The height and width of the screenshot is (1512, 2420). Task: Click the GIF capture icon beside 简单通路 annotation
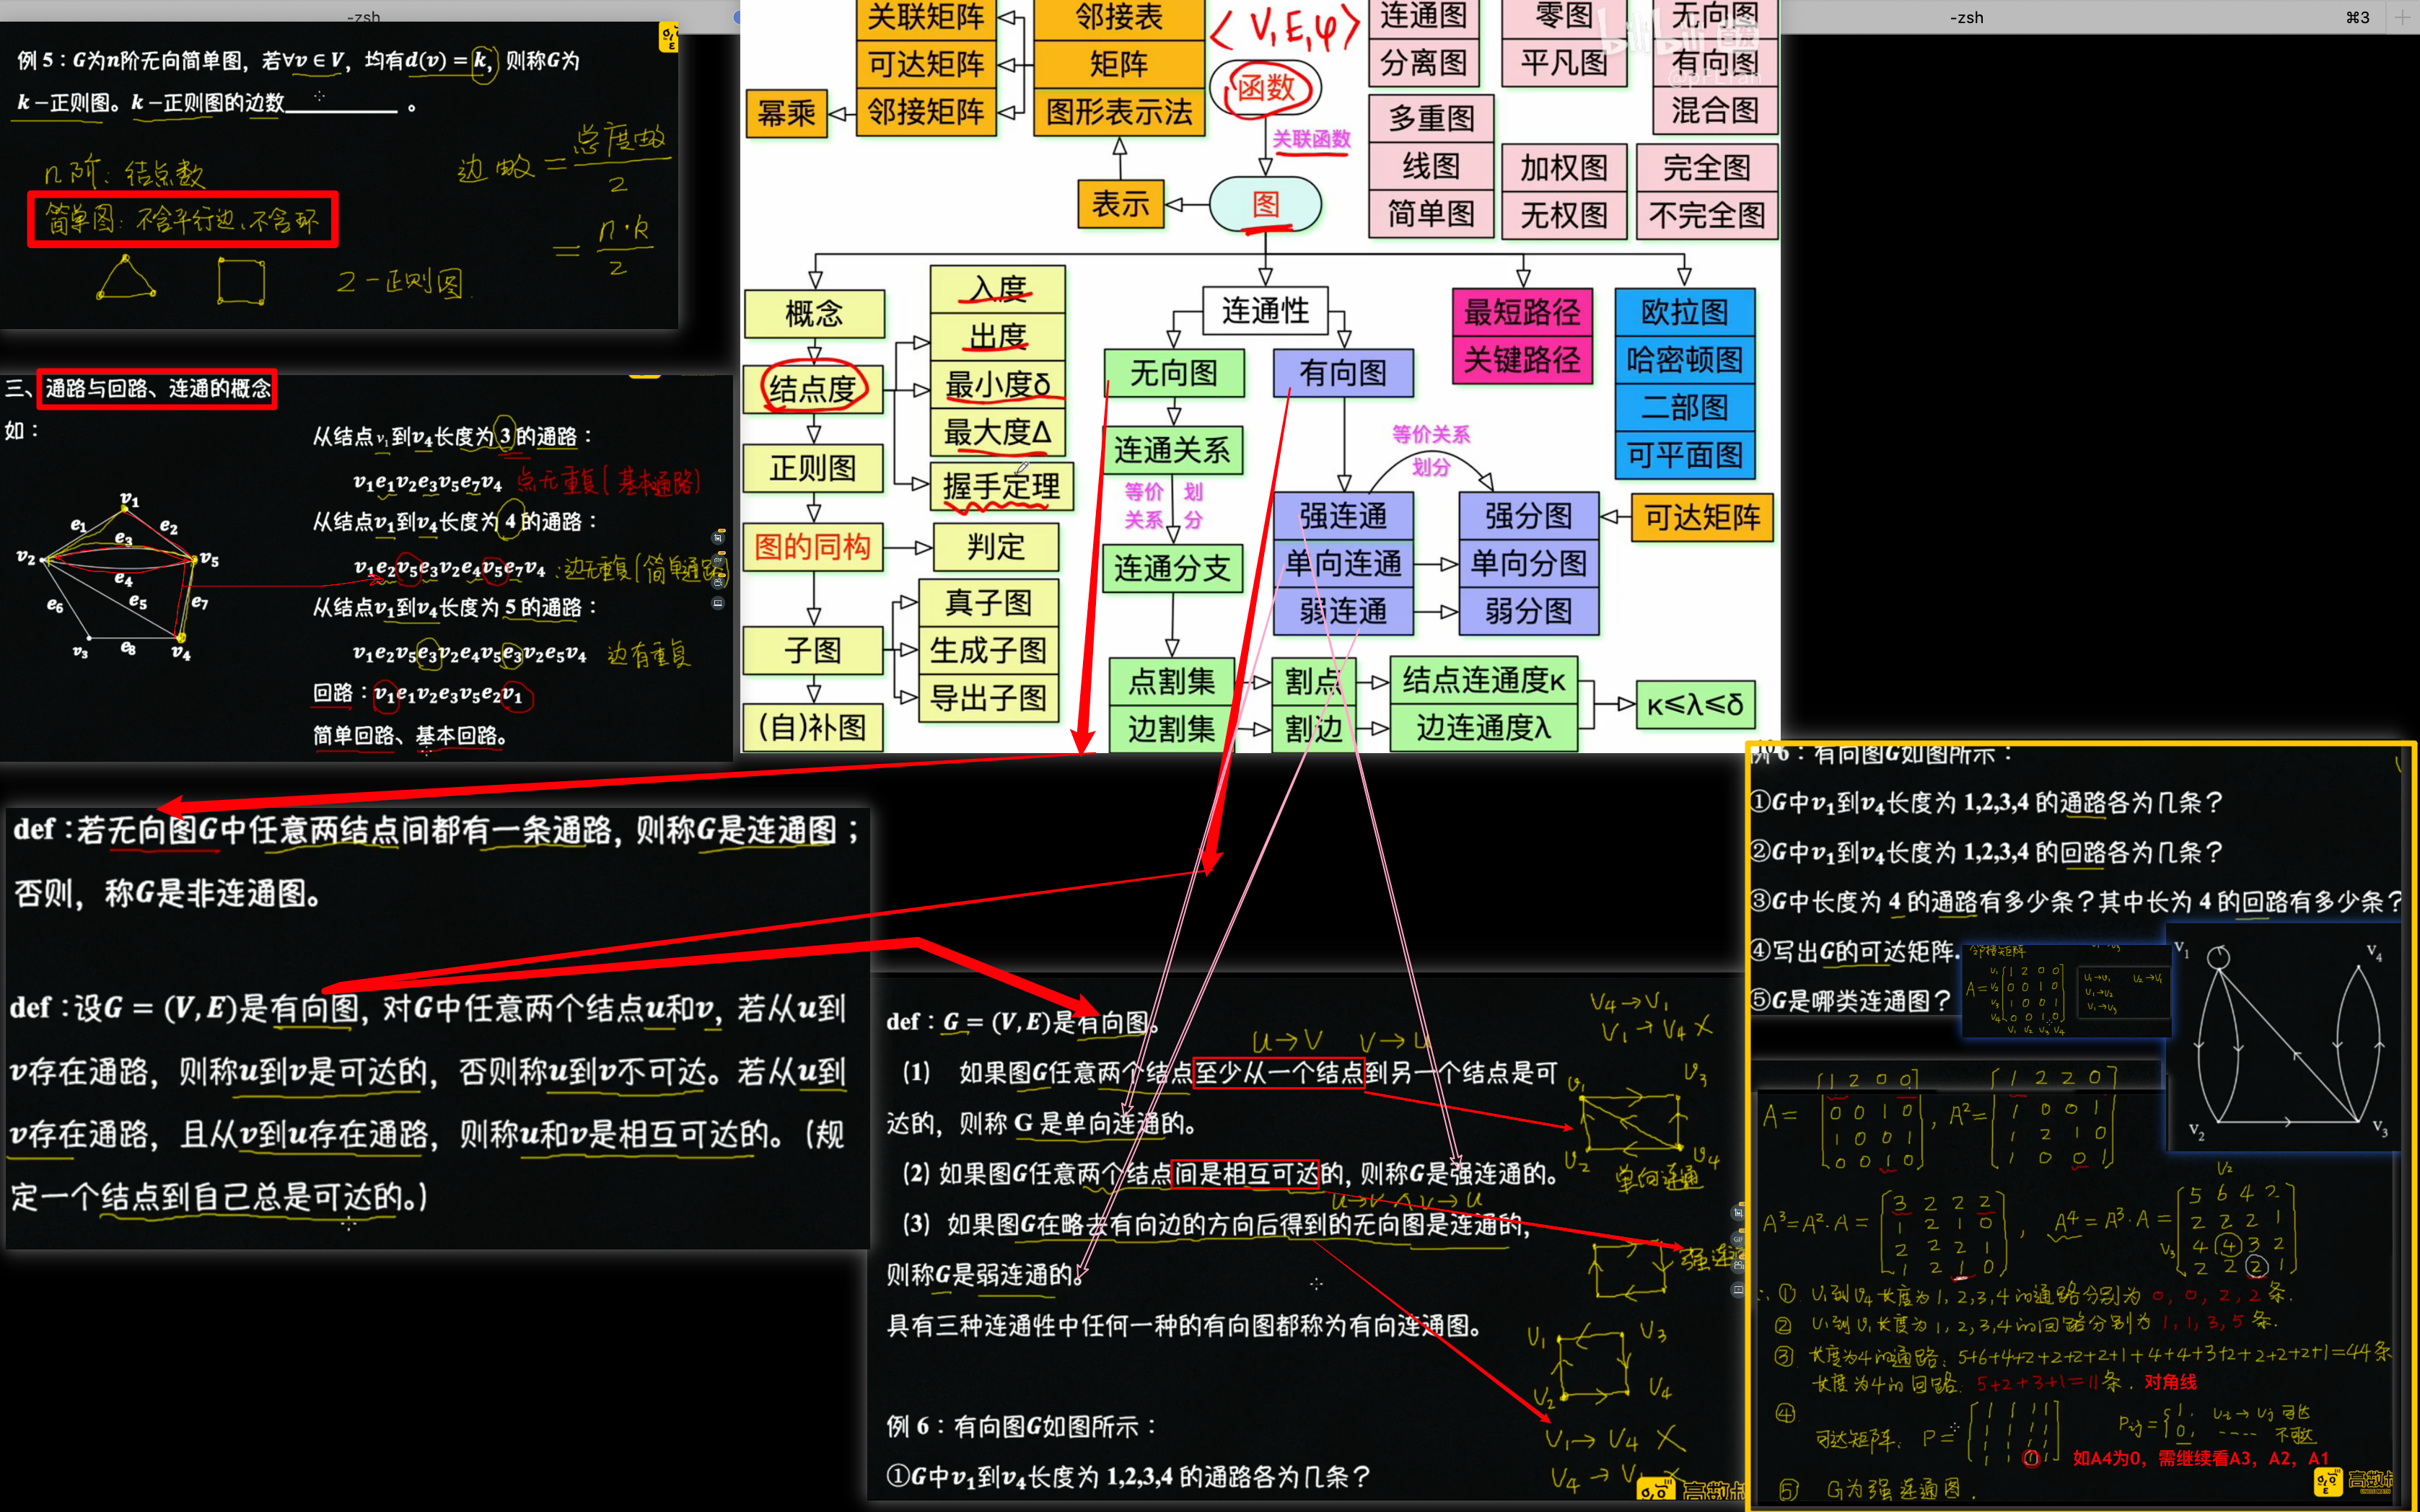coord(718,560)
